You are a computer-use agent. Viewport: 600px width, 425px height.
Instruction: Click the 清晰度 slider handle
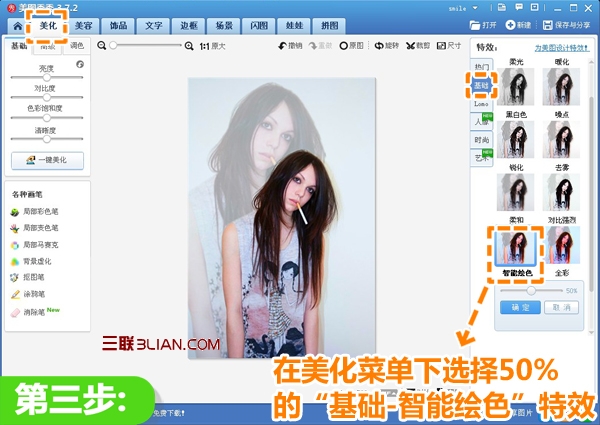(x=47, y=139)
